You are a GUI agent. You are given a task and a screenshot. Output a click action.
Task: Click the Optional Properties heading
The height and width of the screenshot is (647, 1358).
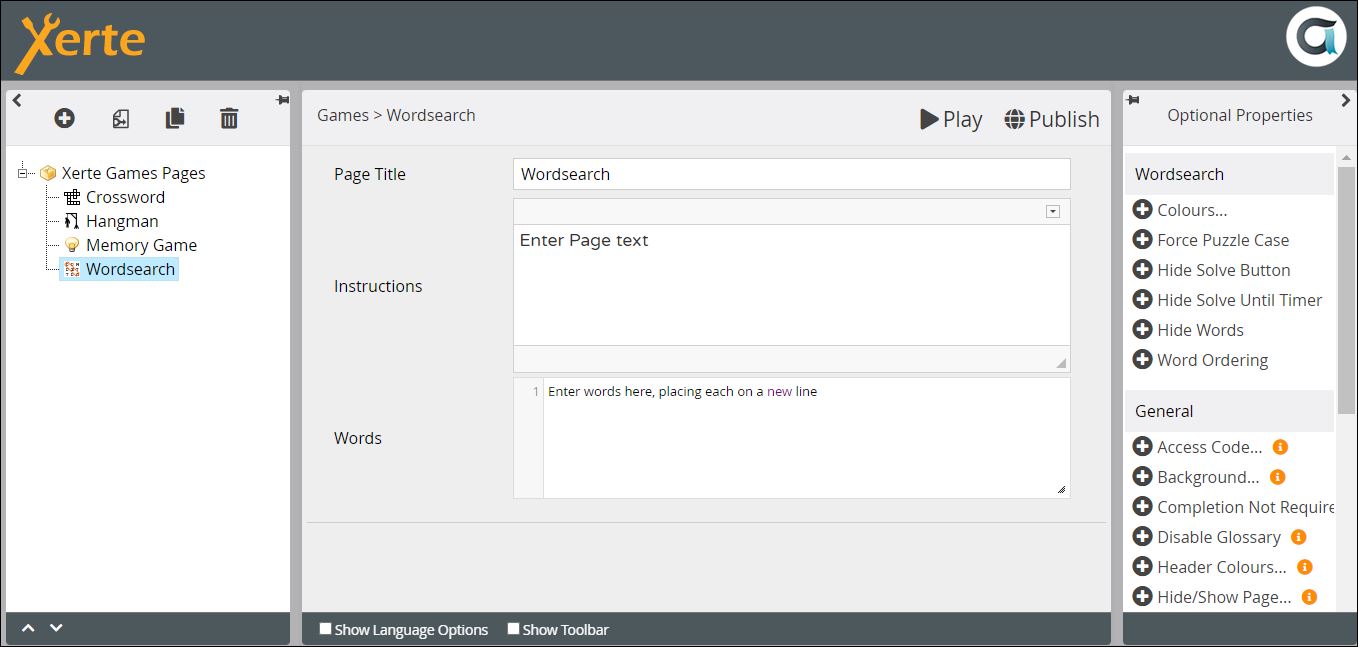point(1240,115)
